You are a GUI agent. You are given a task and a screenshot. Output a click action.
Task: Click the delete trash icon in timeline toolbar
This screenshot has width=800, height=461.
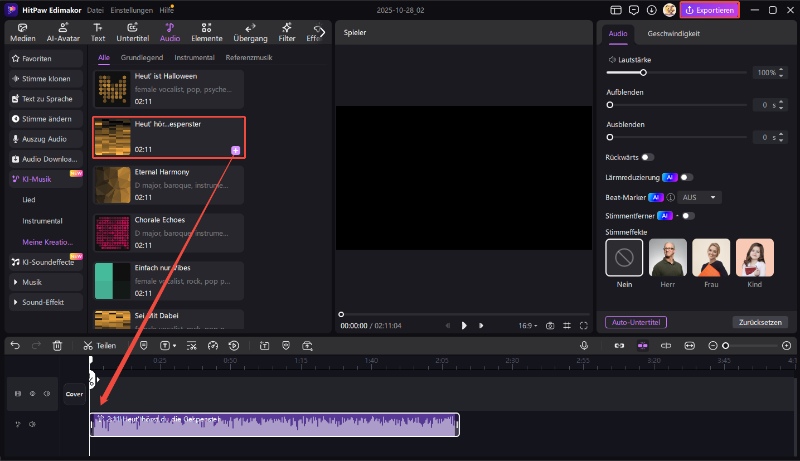[57, 346]
